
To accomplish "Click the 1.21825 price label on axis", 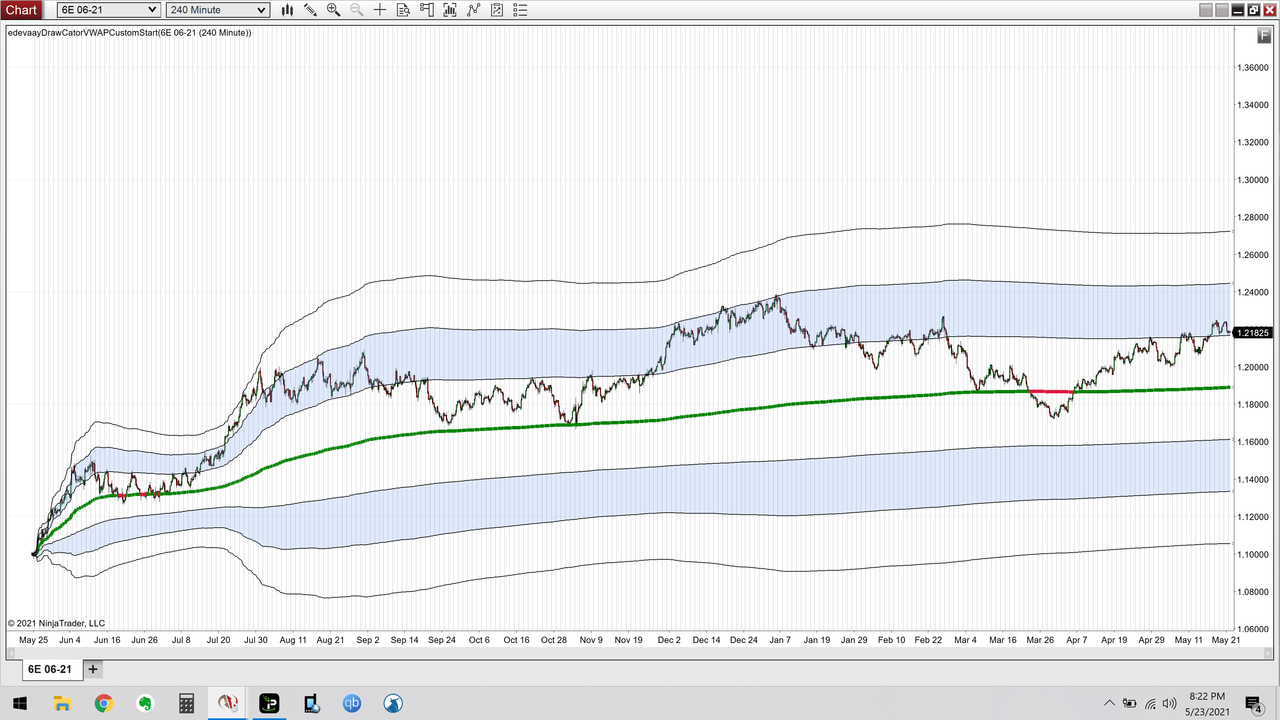I will coord(1253,333).
